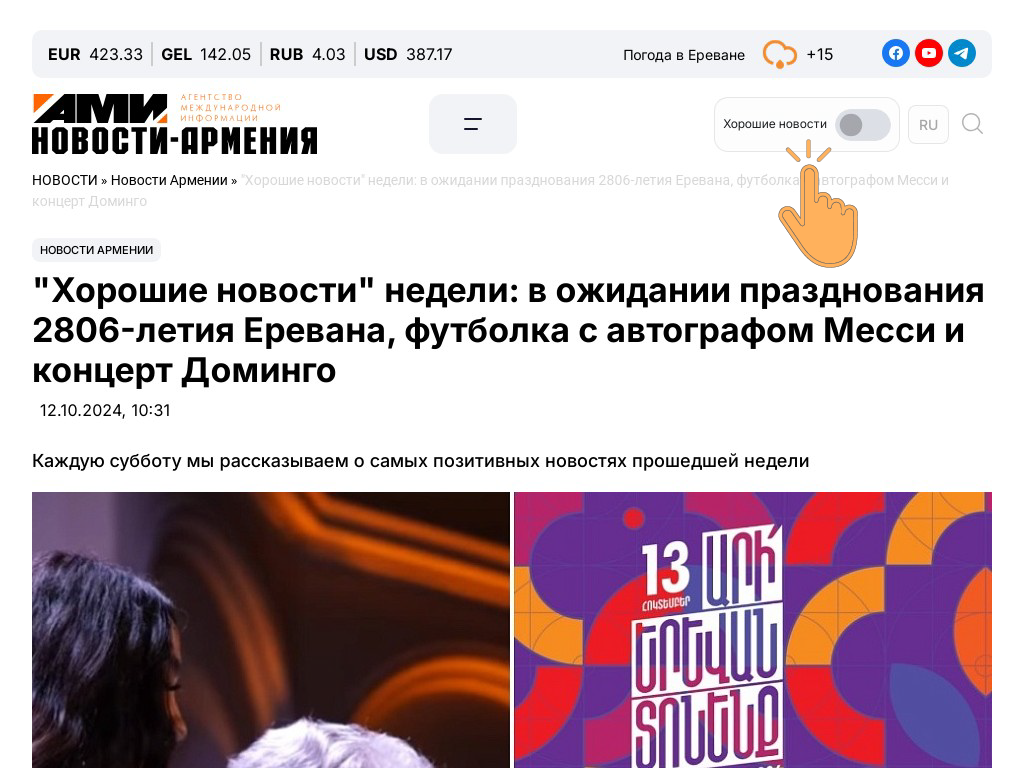Screen dimensions: 1024x768
Task: Open the YouTube channel icon
Action: [929, 54]
